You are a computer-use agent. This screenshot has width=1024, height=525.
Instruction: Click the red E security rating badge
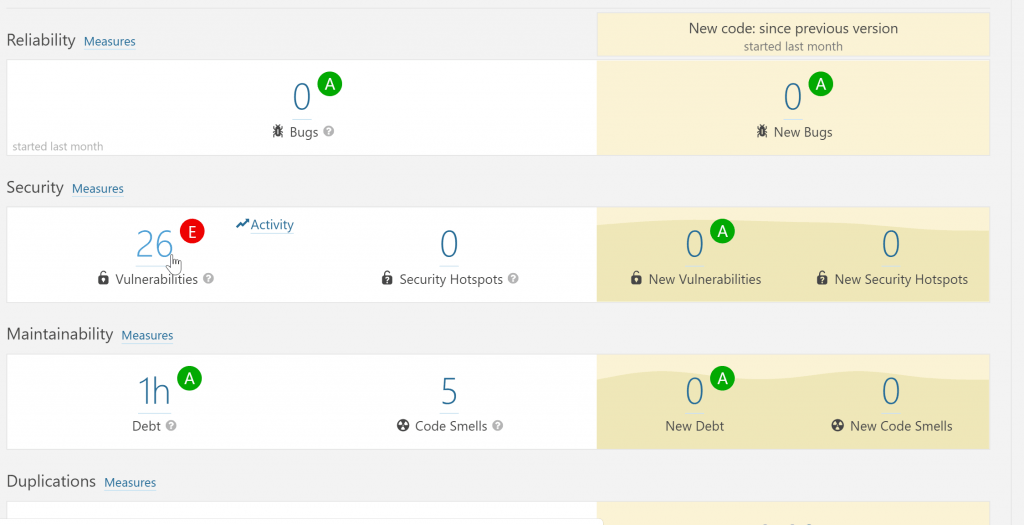(192, 231)
